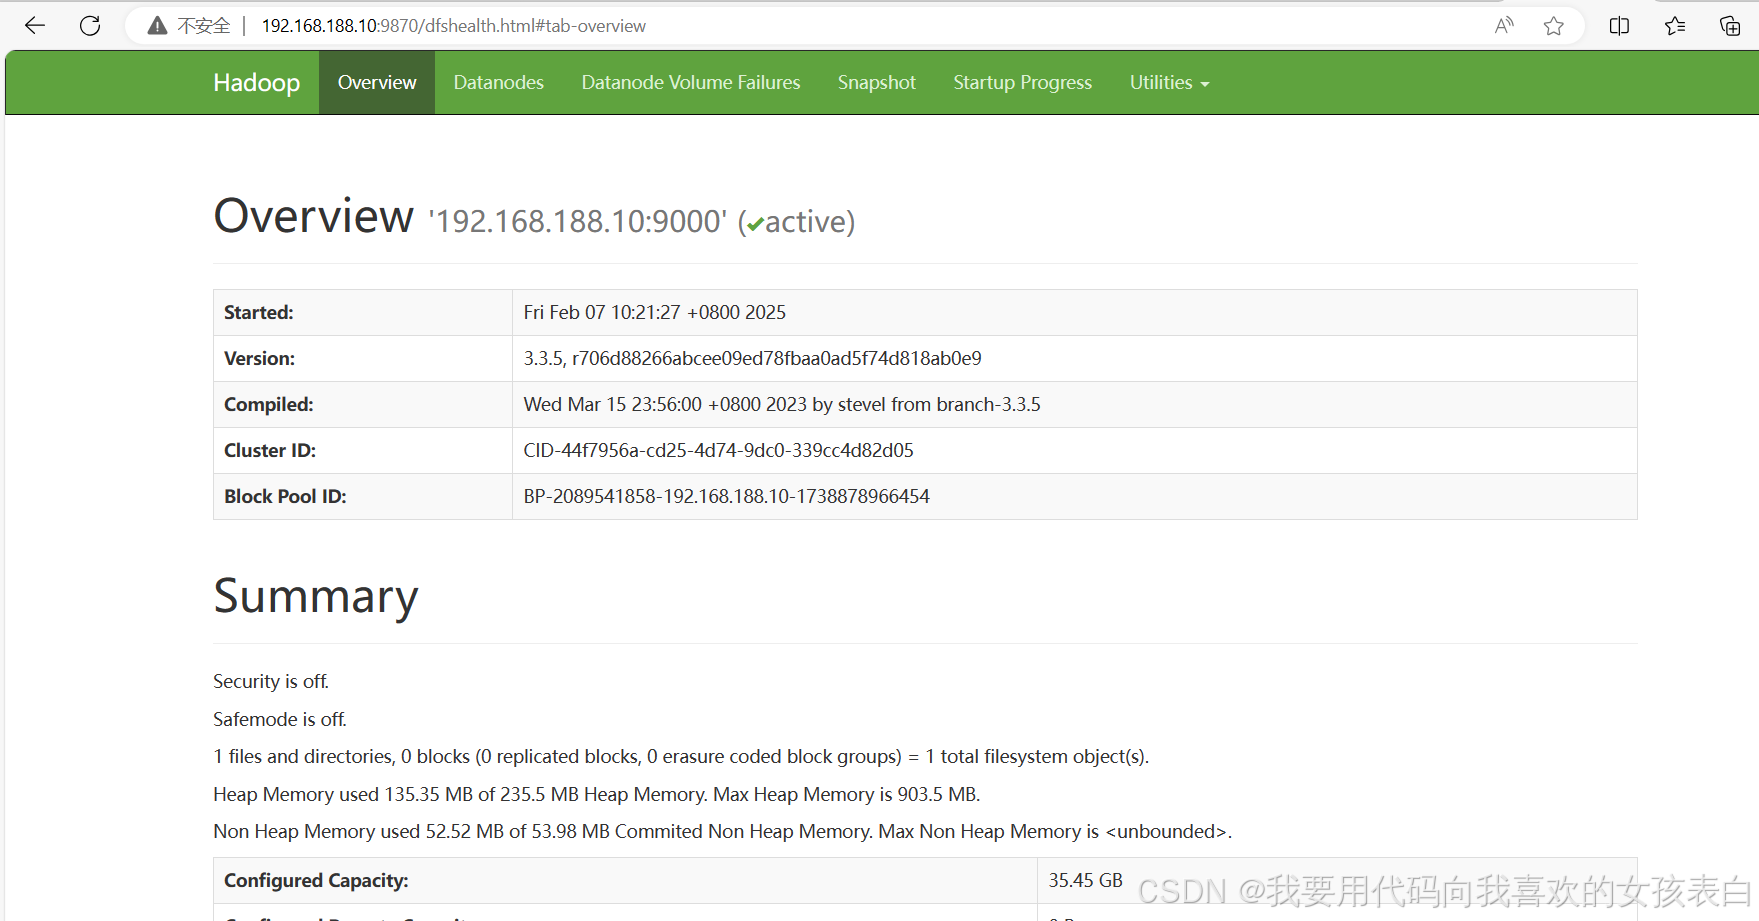Click the 不安全 security label
The image size is (1759, 921).
(204, 26)
